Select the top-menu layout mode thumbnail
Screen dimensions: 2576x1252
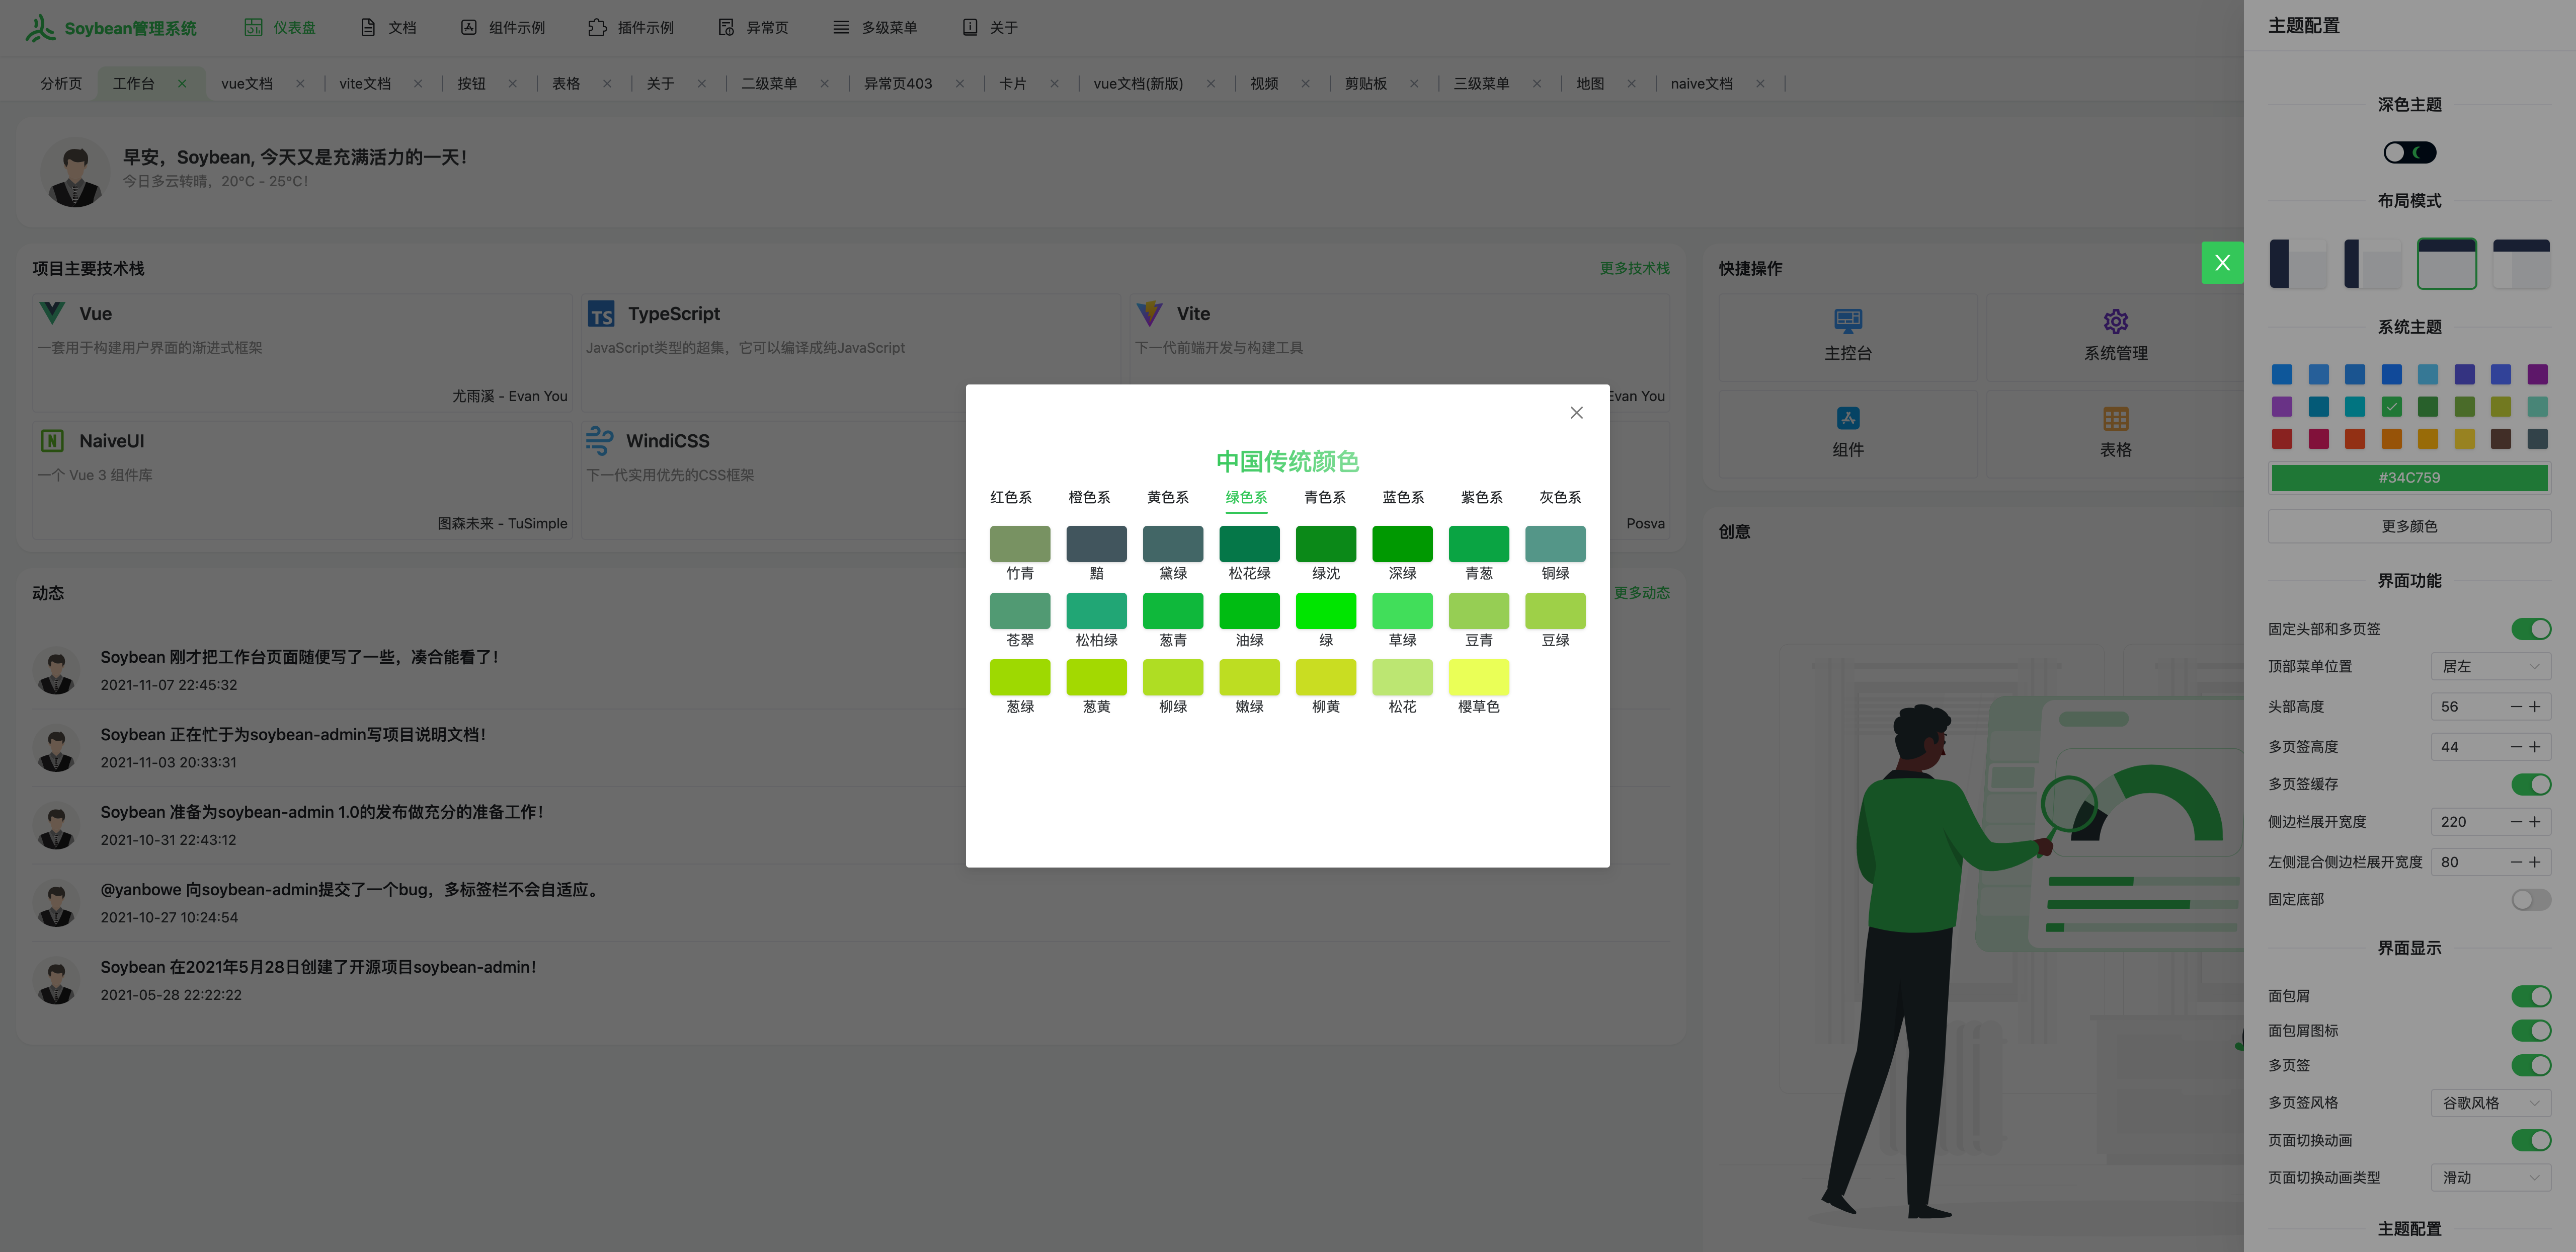(2446, 264)
